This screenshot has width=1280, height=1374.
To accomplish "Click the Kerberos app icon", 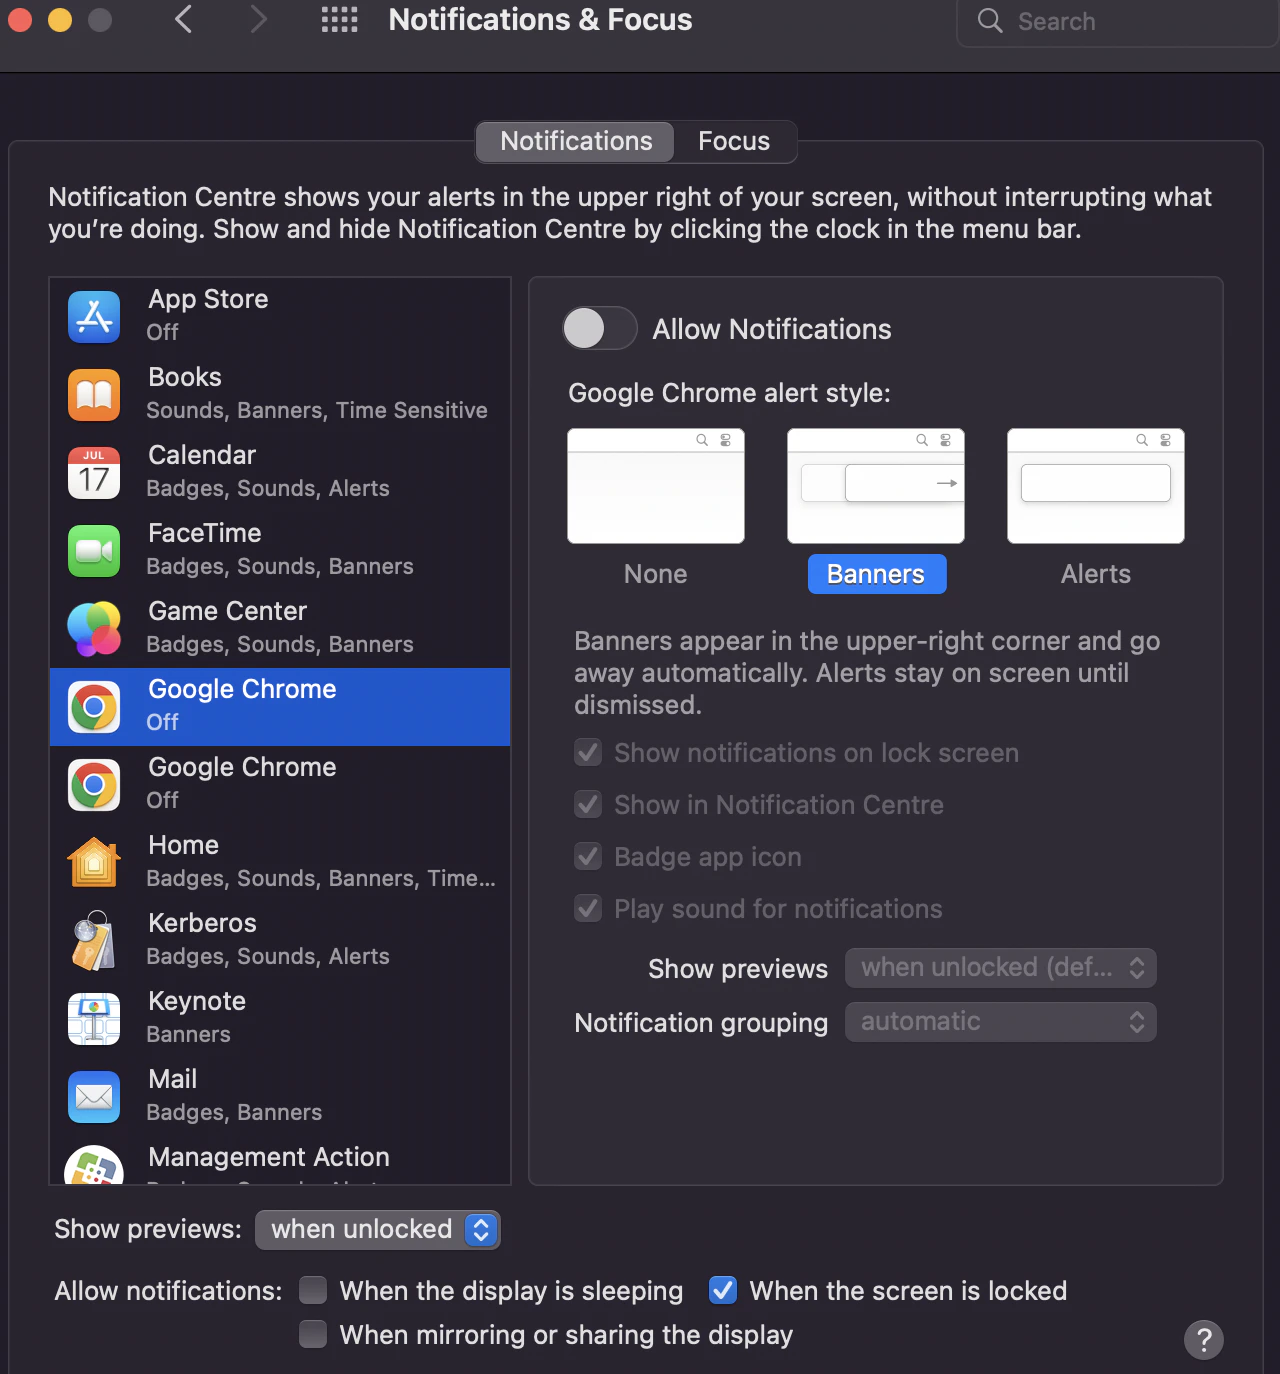I will coord(94,940).
